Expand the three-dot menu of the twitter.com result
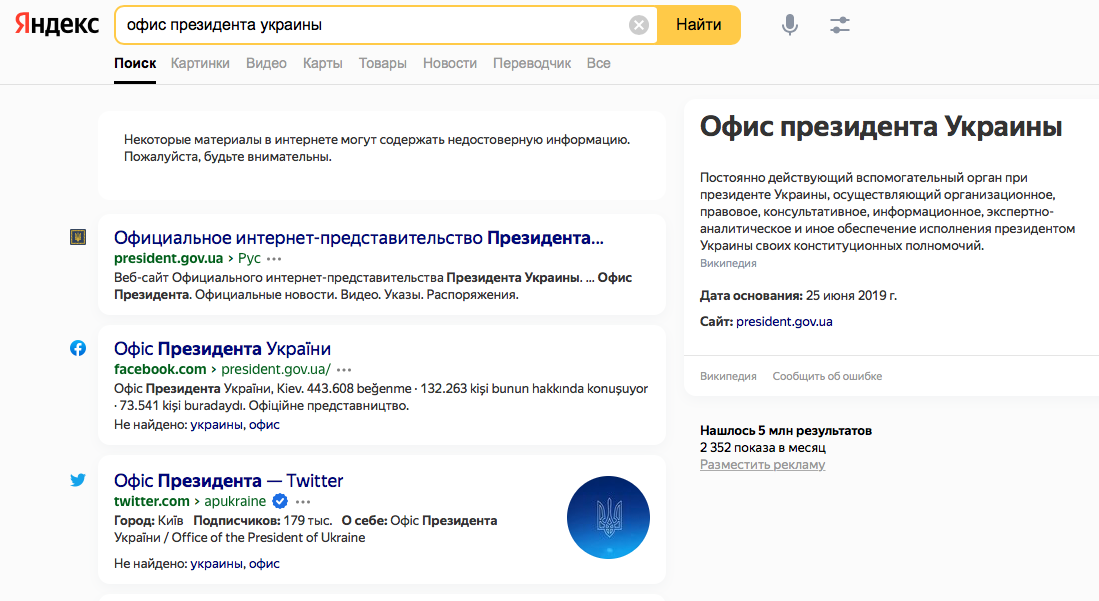 (303, 501)
